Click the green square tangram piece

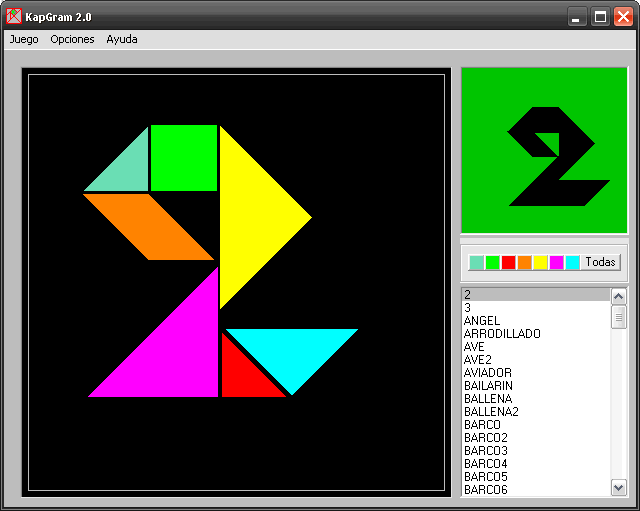[184, 158]
